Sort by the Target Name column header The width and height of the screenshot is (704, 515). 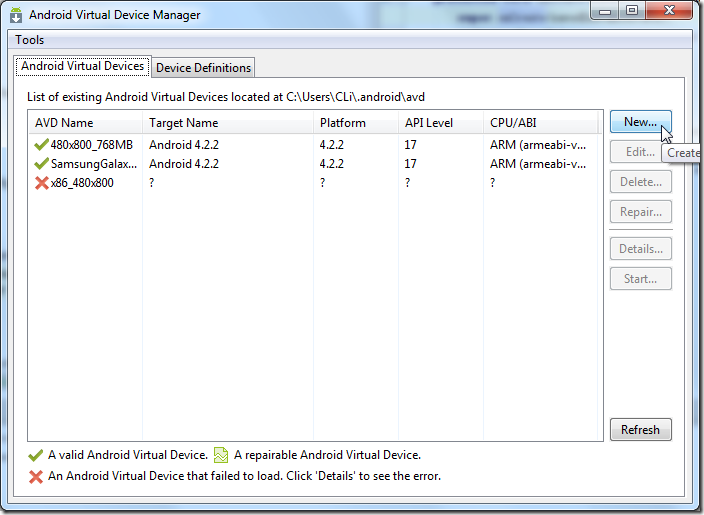point(228,123)
